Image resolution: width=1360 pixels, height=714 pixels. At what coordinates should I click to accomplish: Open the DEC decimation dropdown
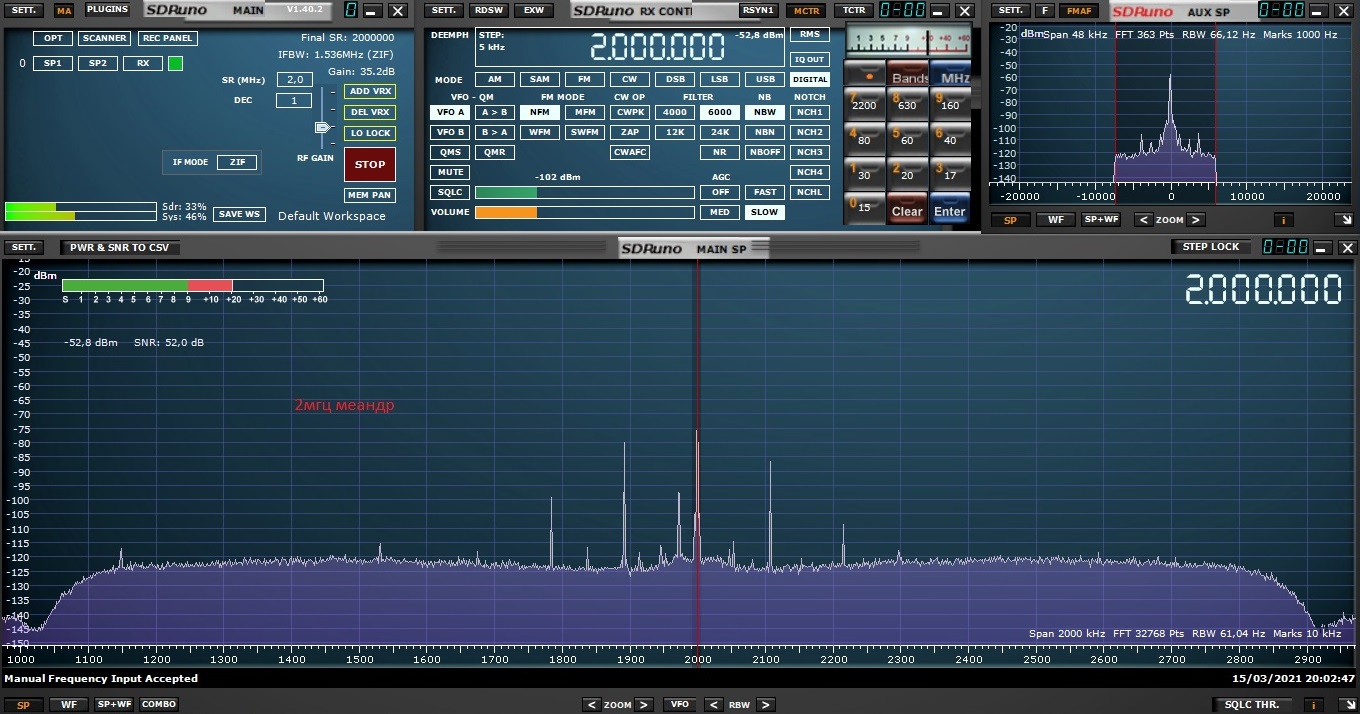[294, 100]
